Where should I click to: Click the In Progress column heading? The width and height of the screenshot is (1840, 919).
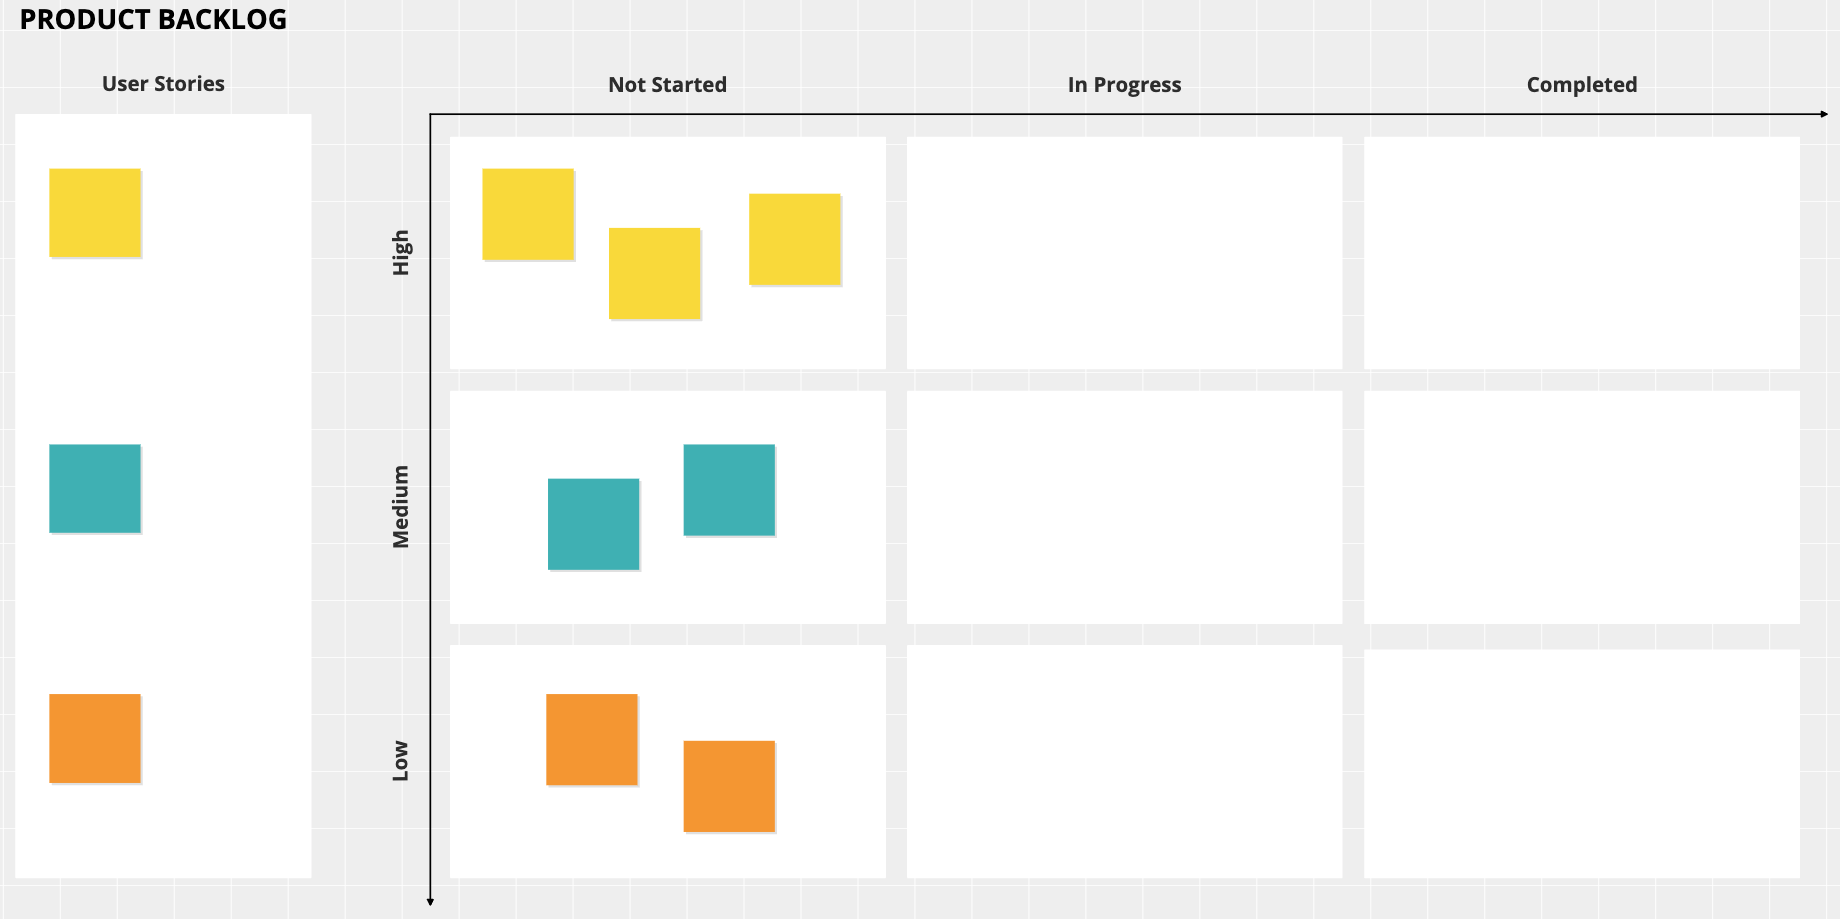(1124, 85)
